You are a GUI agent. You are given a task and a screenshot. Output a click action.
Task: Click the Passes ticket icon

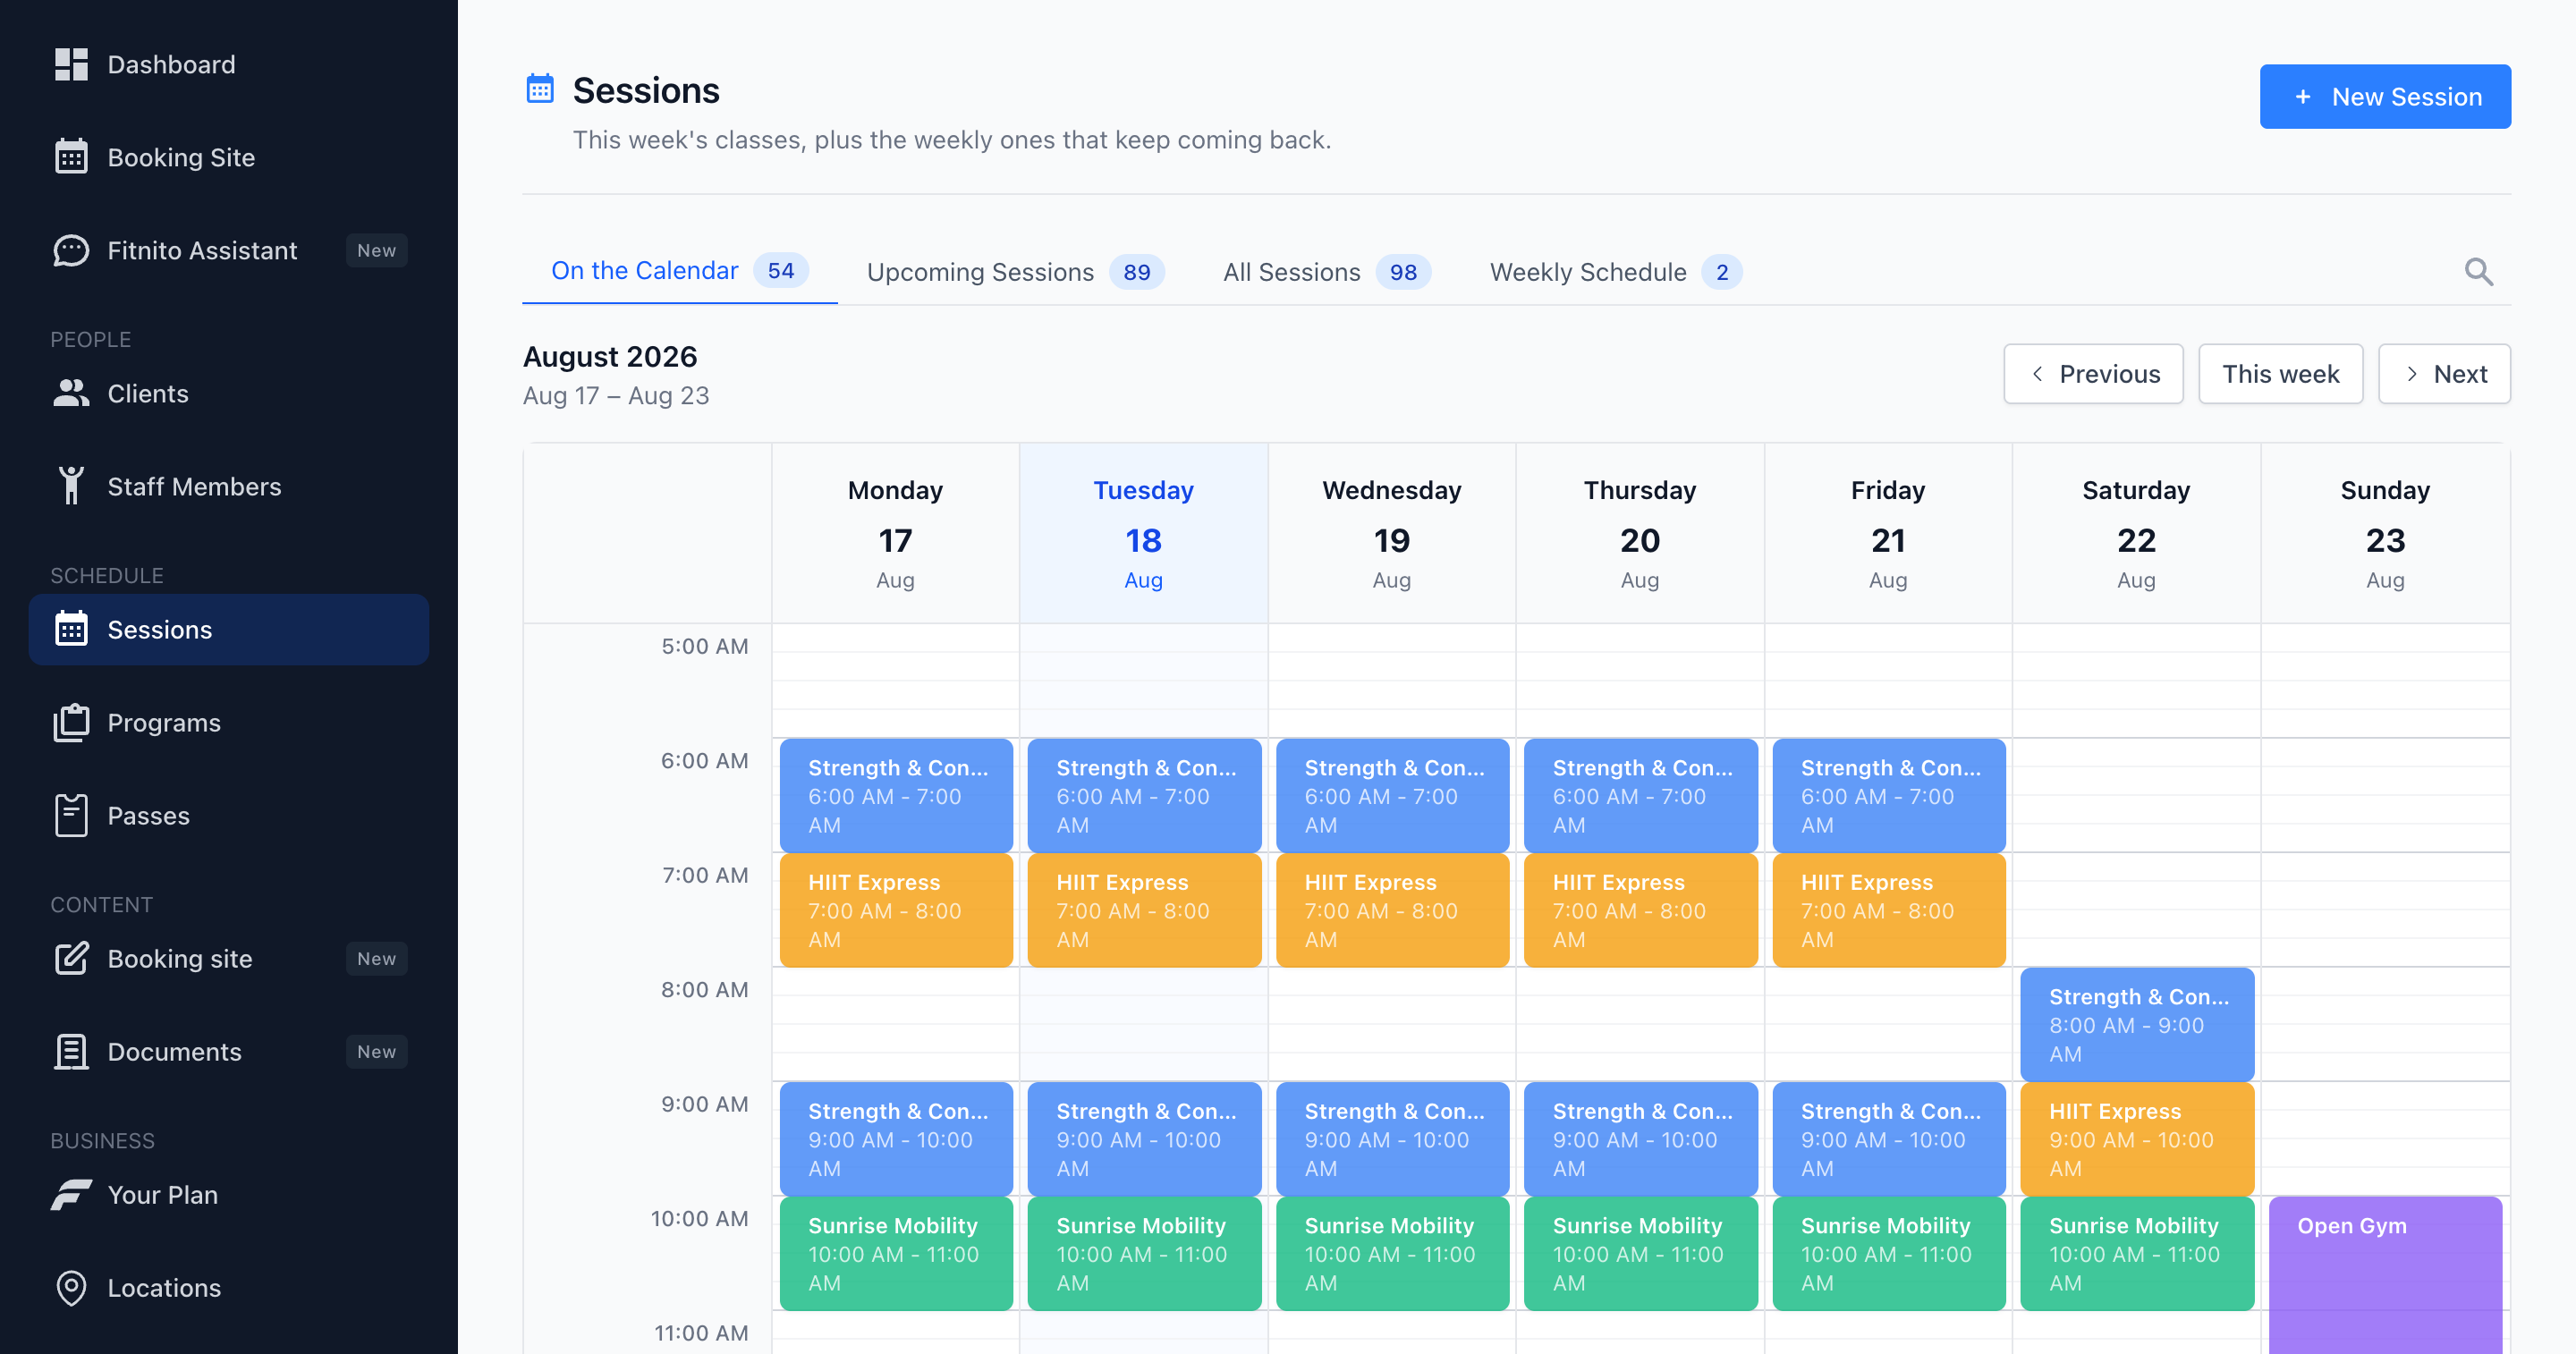[x=71, y=815]
